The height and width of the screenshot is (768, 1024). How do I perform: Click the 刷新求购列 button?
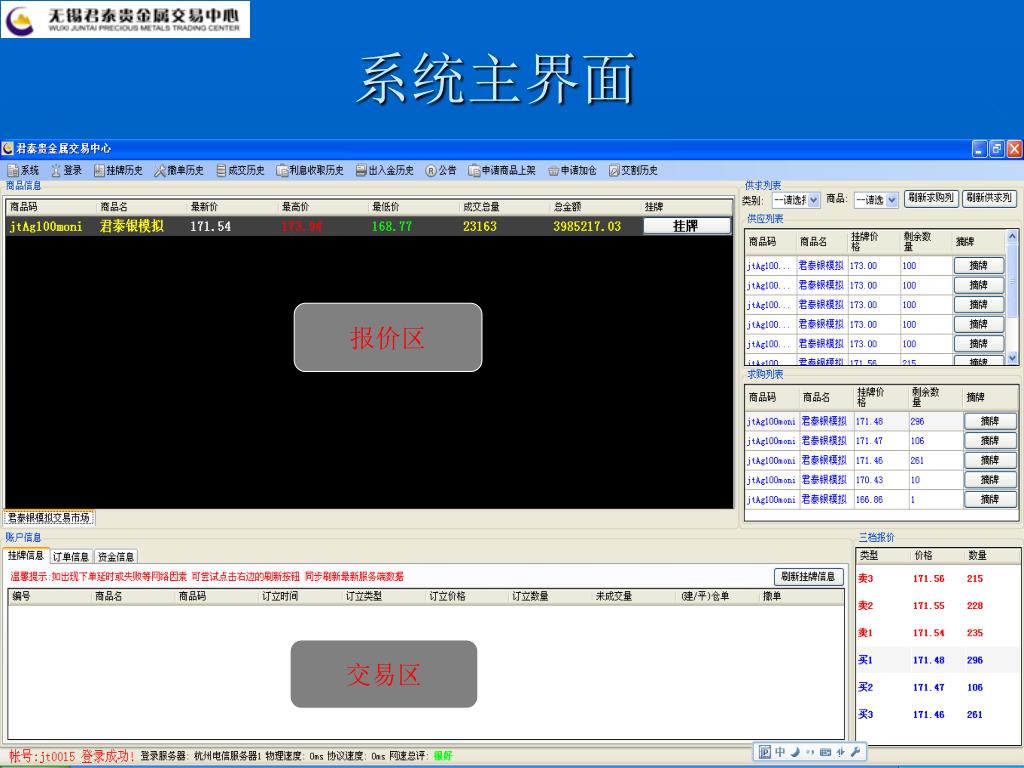tap(931, 198)
